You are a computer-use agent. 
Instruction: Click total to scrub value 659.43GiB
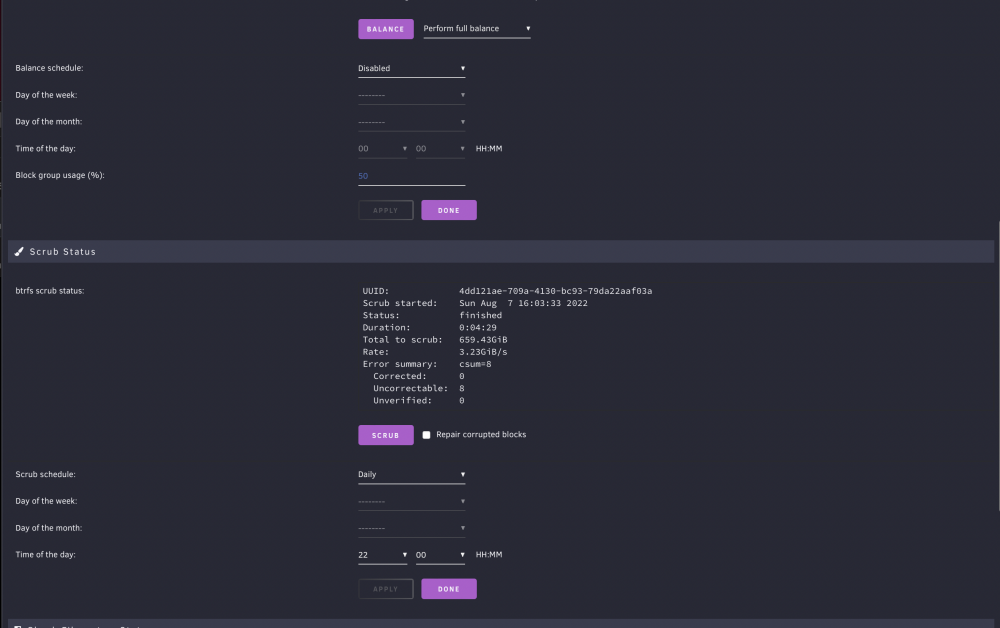(x=483, y=339)
